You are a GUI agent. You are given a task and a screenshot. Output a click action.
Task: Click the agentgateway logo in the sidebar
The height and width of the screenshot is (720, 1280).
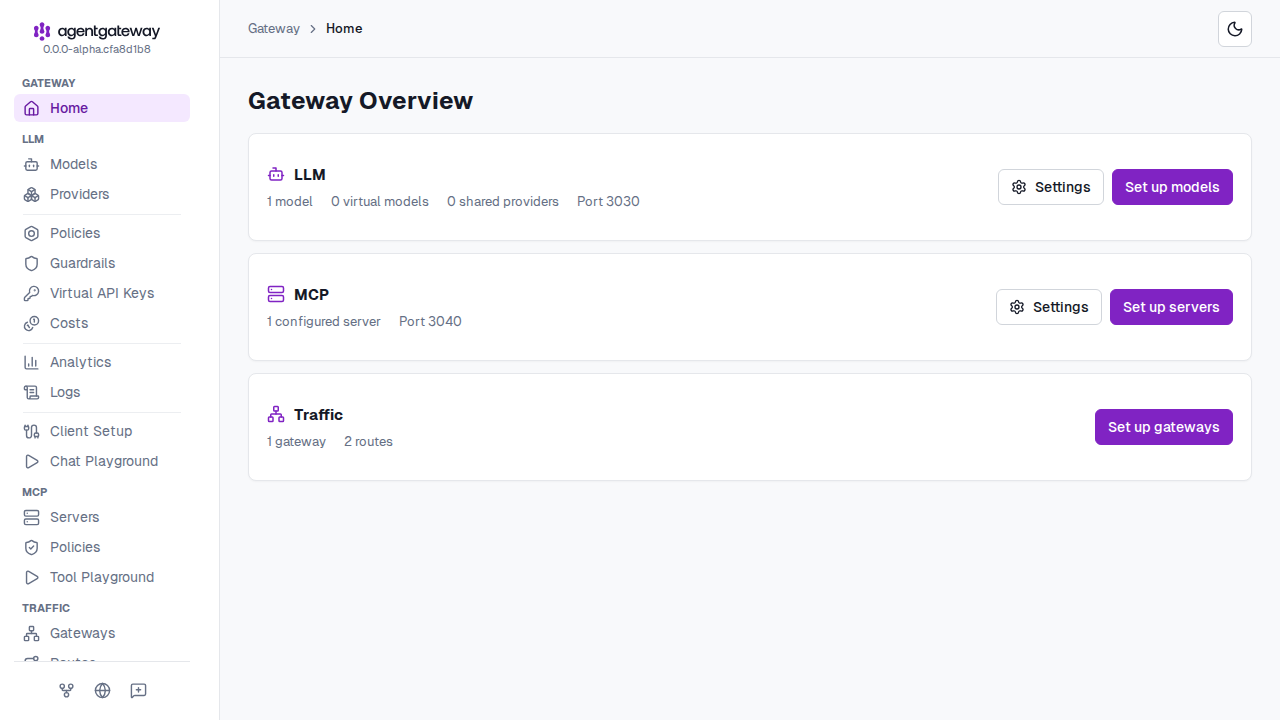pos(97,31)
